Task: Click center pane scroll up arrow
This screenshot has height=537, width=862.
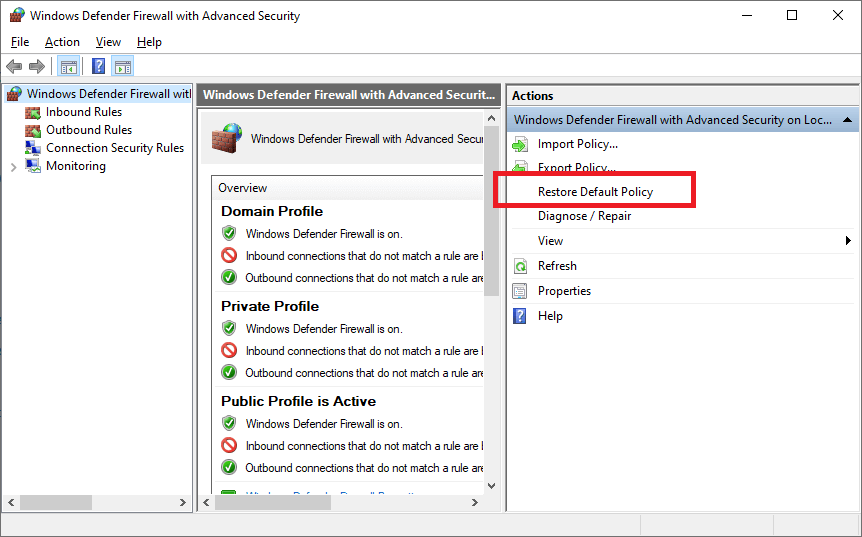Action: (x=491, y=118)
